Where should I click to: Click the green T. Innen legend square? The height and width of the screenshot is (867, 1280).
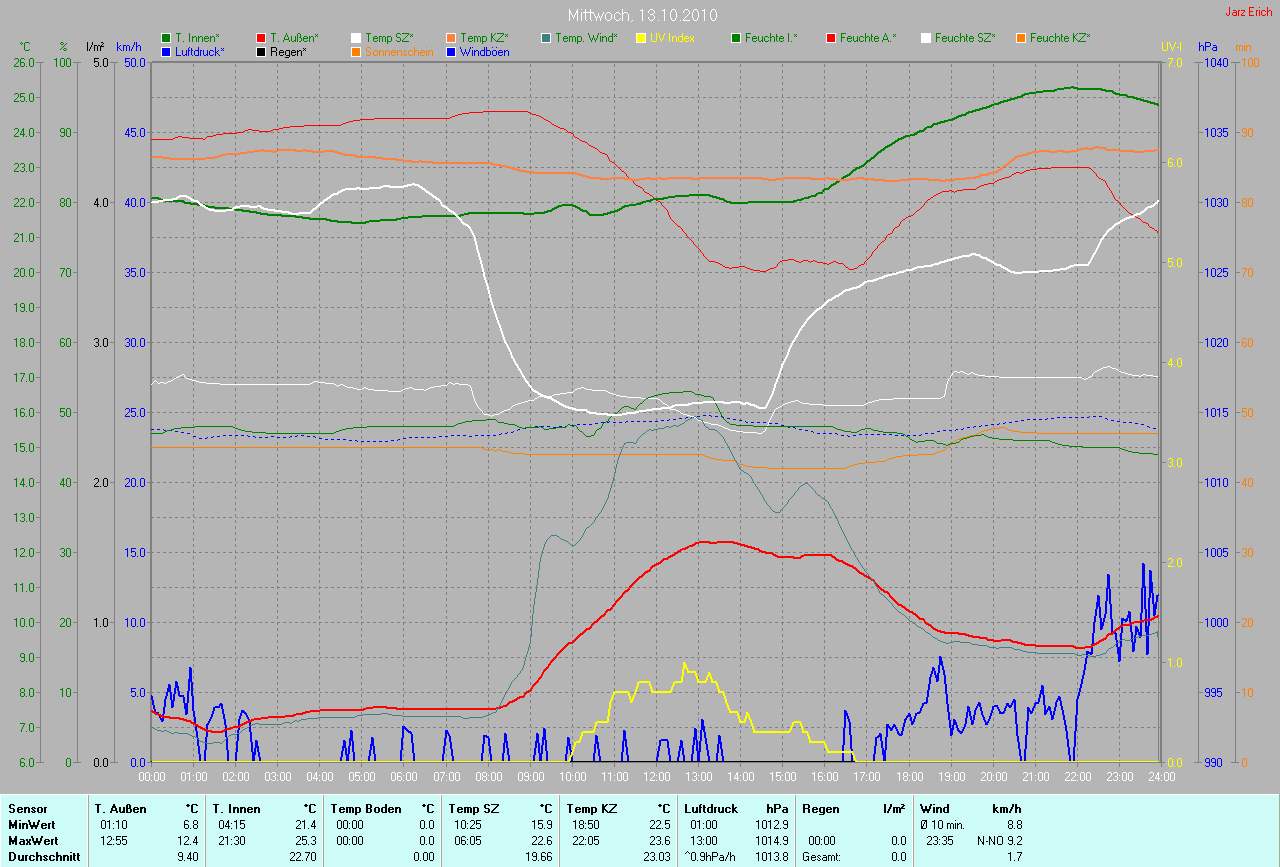pyautogui.click(x=166, y=38)
